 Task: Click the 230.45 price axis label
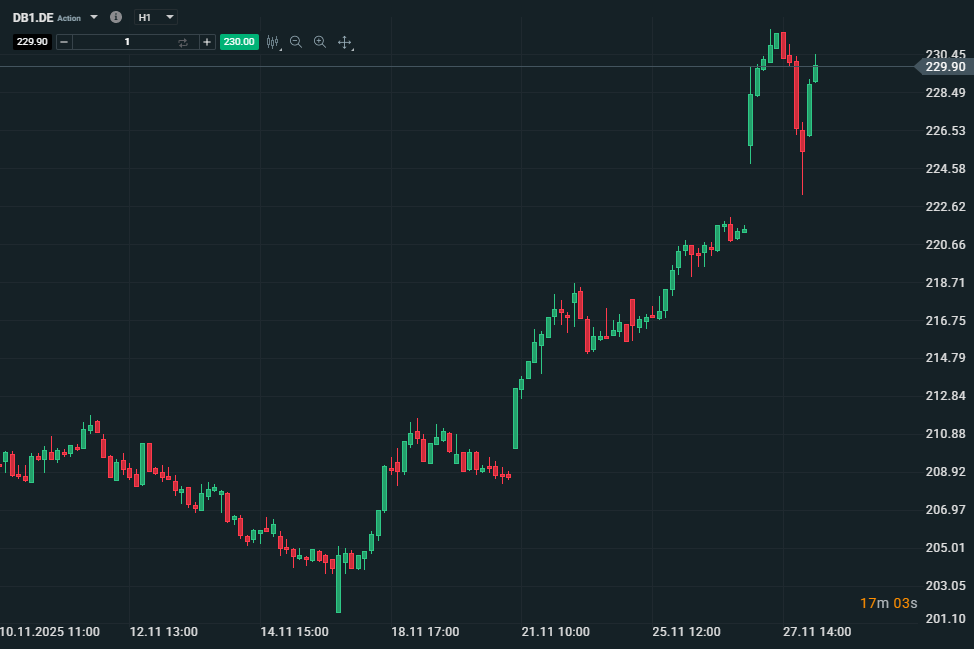click(945, 54)
